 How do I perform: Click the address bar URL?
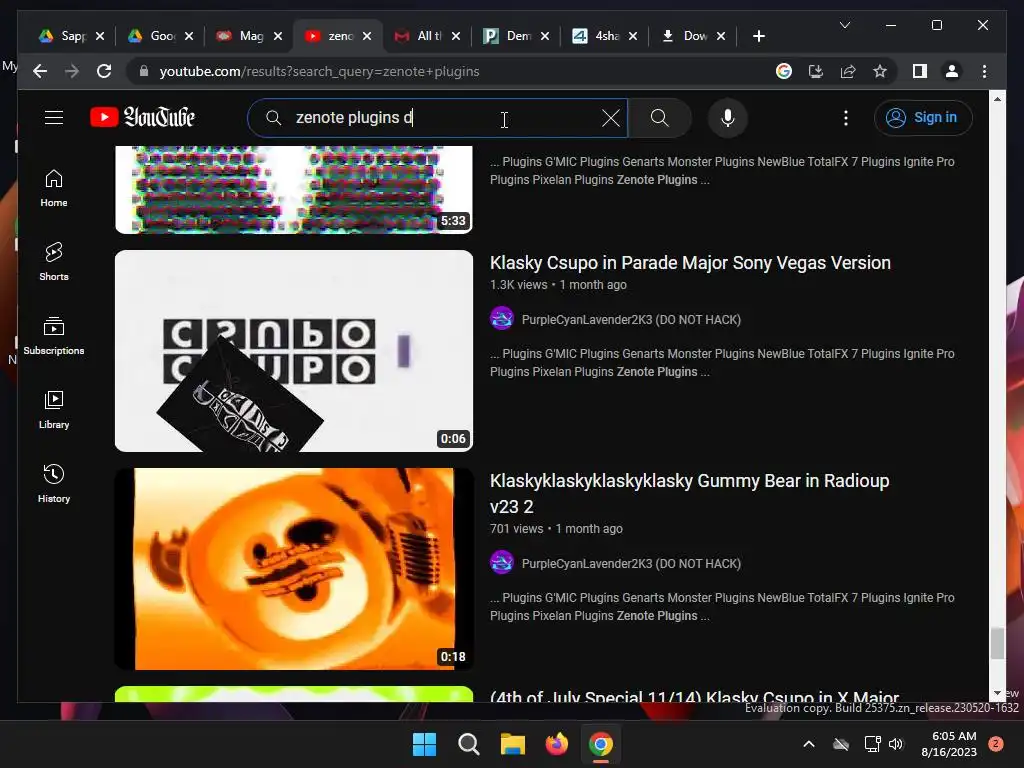(319, 71)
